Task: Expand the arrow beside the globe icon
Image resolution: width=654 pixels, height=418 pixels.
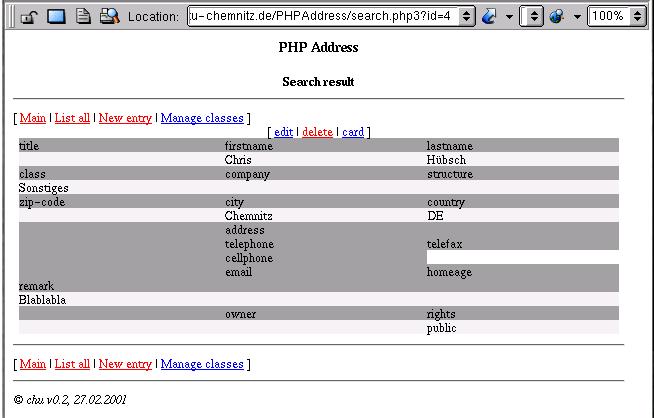Action: 577,17
